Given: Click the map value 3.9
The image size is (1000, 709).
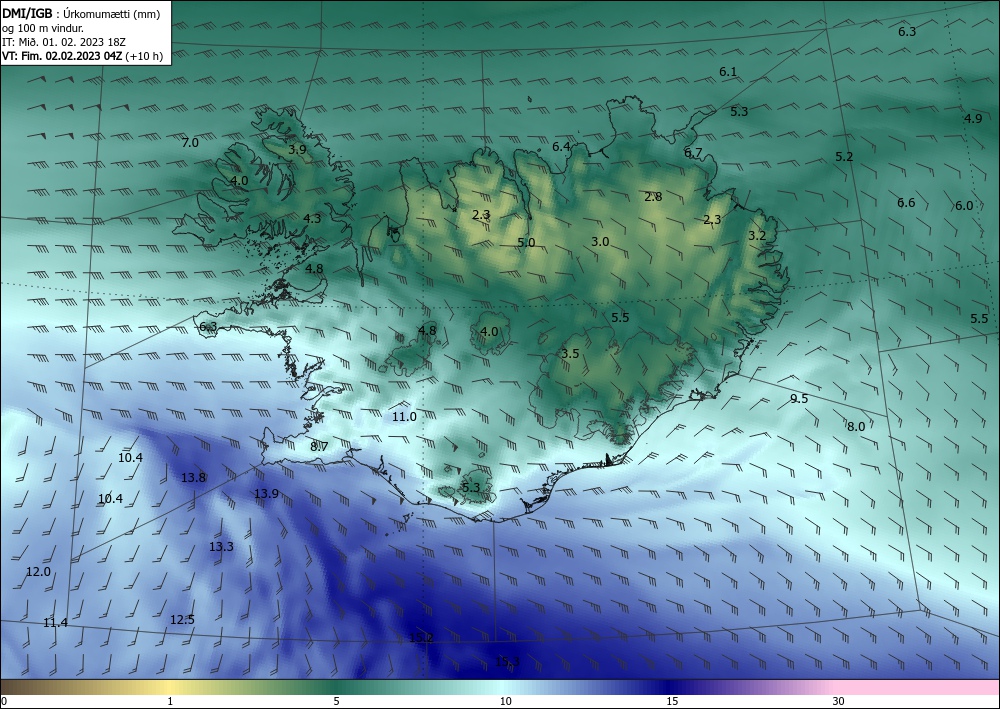Looking at the screenshot, I should (x=297, y=150).
